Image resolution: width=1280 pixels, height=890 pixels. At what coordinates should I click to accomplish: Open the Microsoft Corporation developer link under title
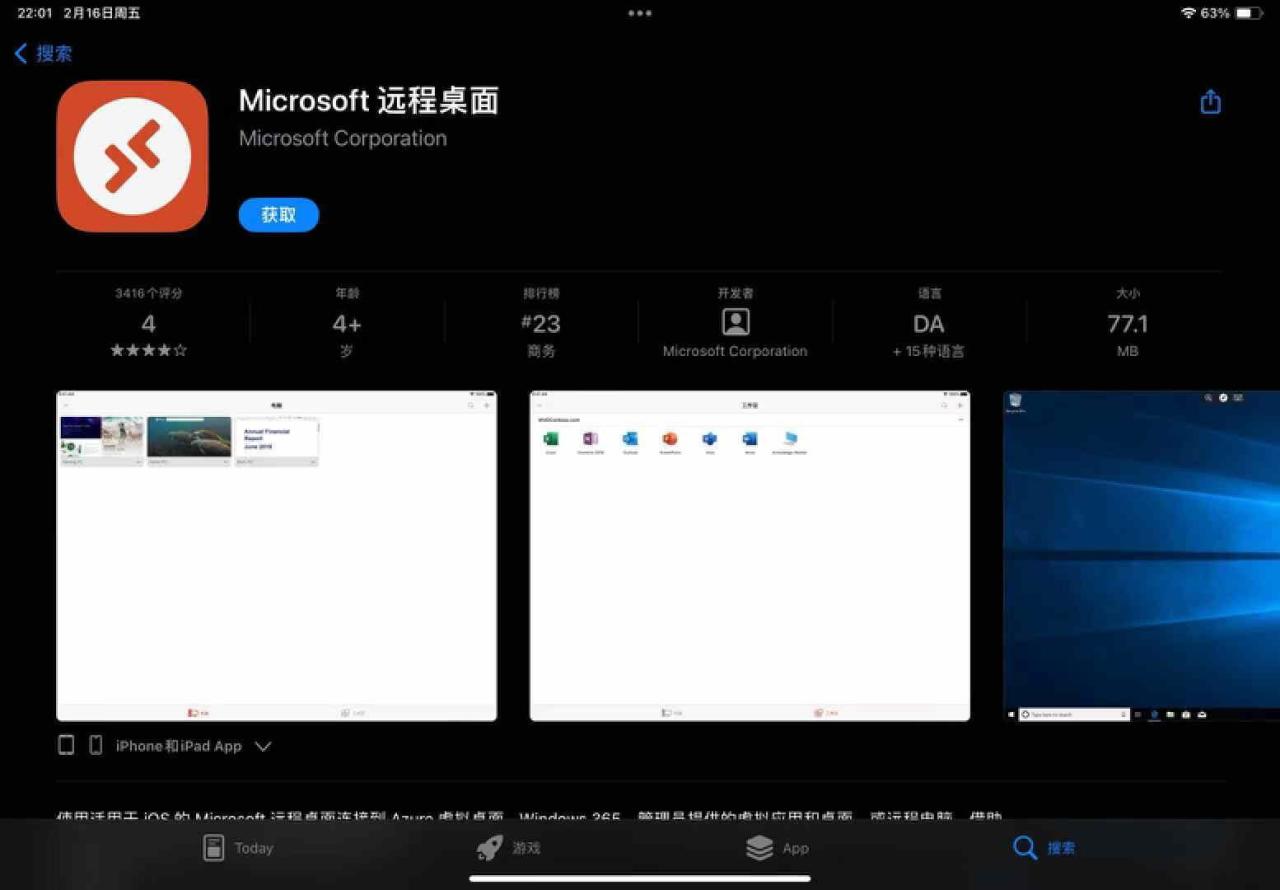pos(343,138)
